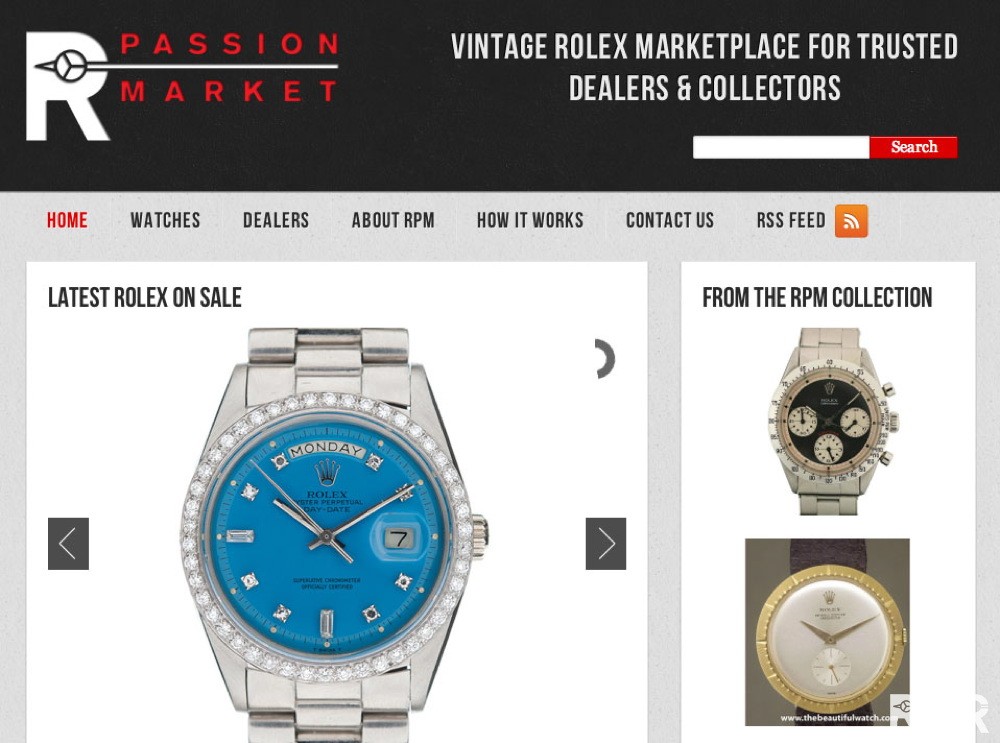Viewport: 1000px width, 743px height.
Task: Open the Home menu item
Action: pos(67,220)
